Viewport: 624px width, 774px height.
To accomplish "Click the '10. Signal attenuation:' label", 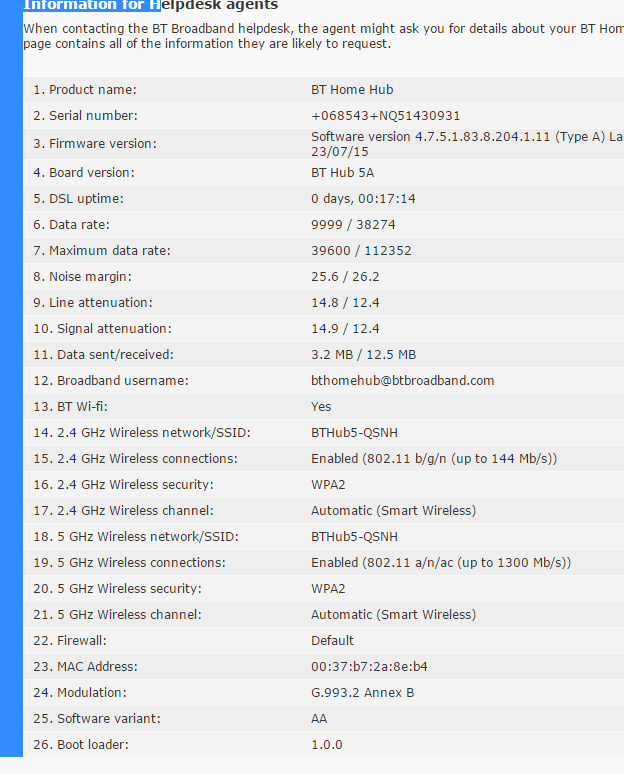I will [102, 329].
